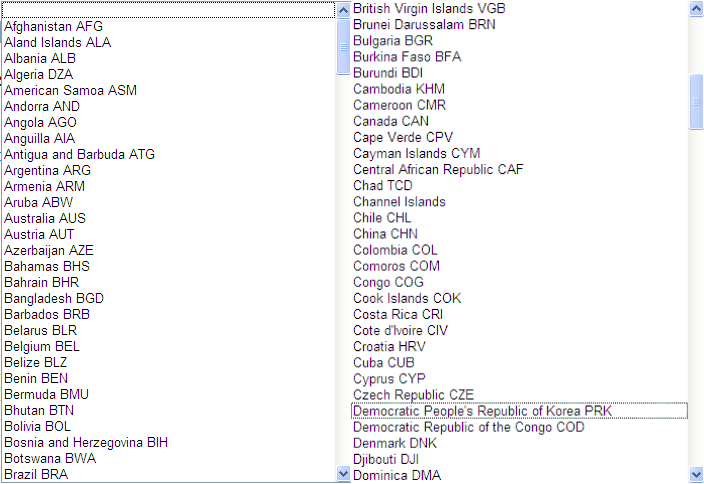
Task: Choose Chile CHL
Action: click(x=382, y=218)
